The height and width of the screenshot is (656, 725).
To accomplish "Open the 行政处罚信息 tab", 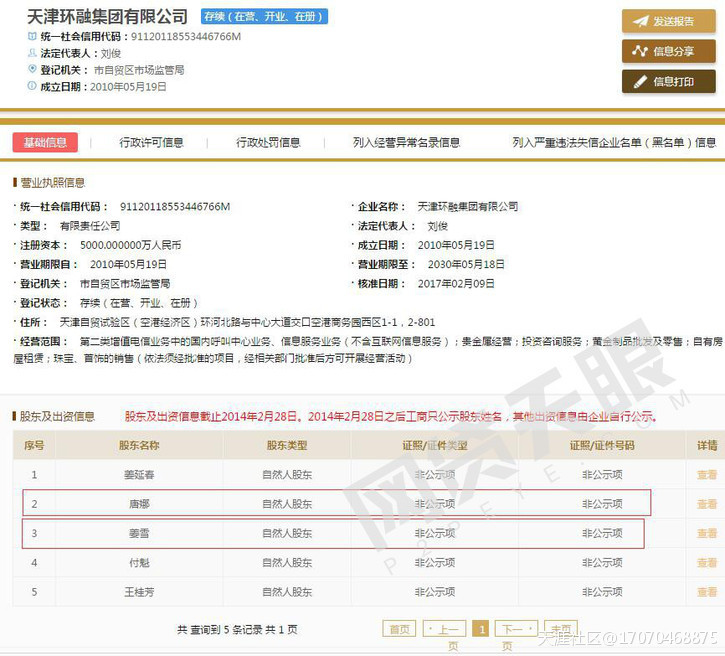I will pyautogui.click(x=268, y=143).
